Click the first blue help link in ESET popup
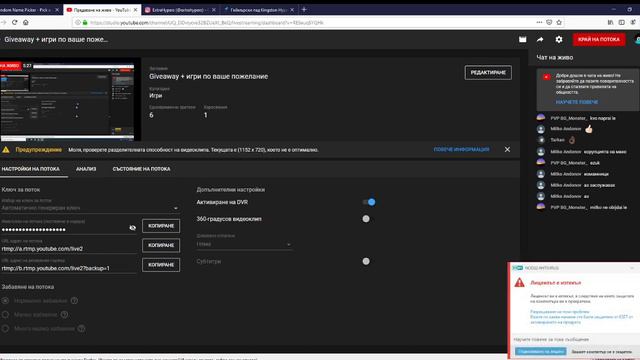This screenshot has height=360, width=640. pyautogui.click(x=559, y=312)
